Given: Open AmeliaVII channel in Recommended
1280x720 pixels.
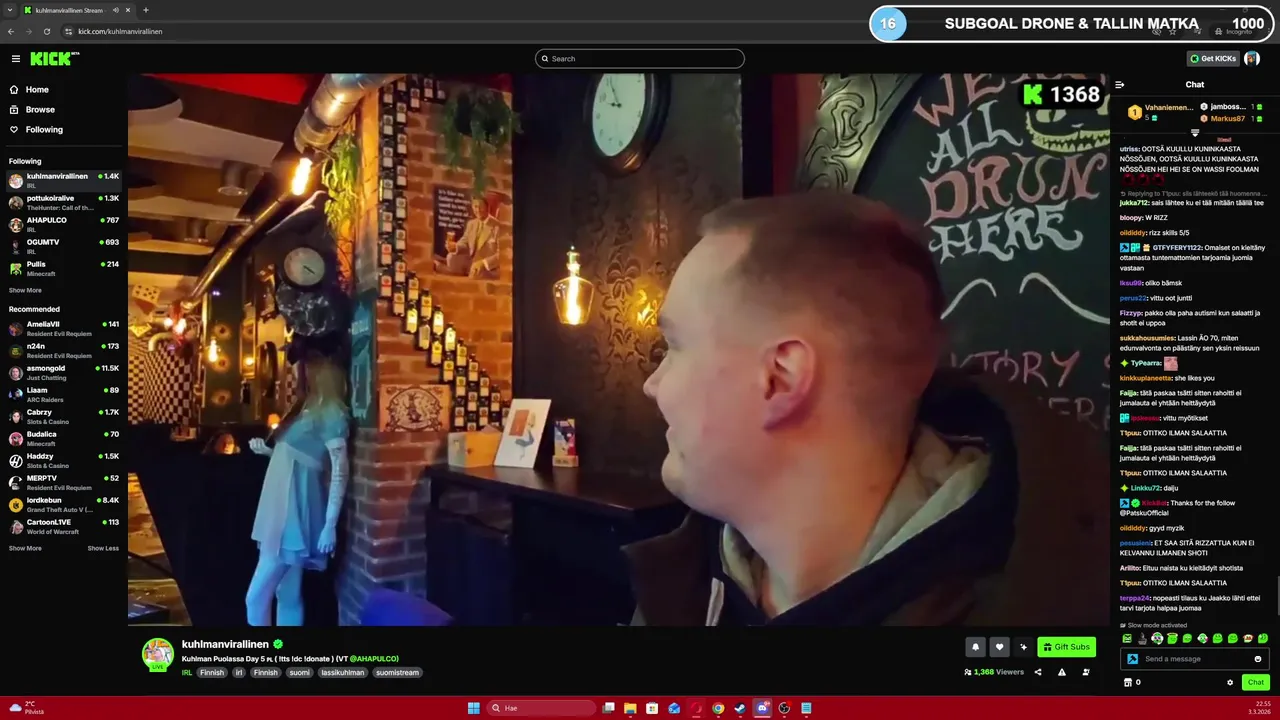Looking at the screenshot, I should (x=64, y=329).
